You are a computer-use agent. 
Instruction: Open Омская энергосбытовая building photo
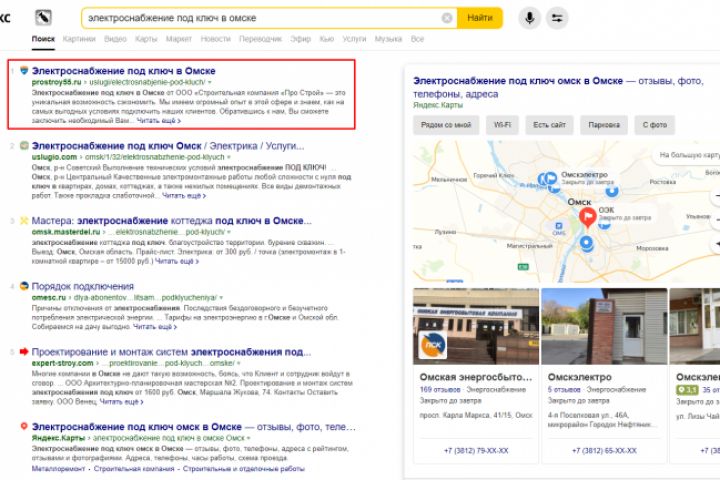point(476,326)
